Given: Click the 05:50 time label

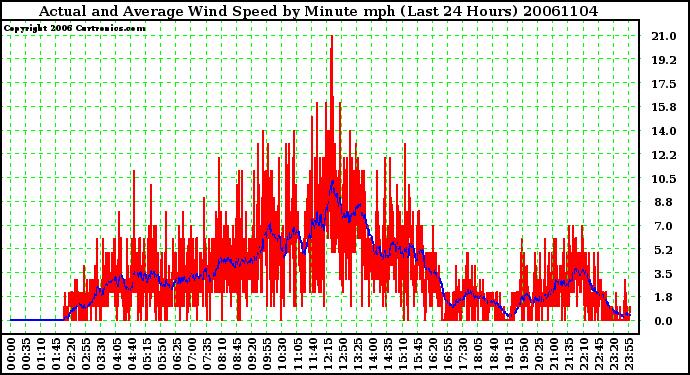Looking at the screenshot, I should tap(161, 354).
